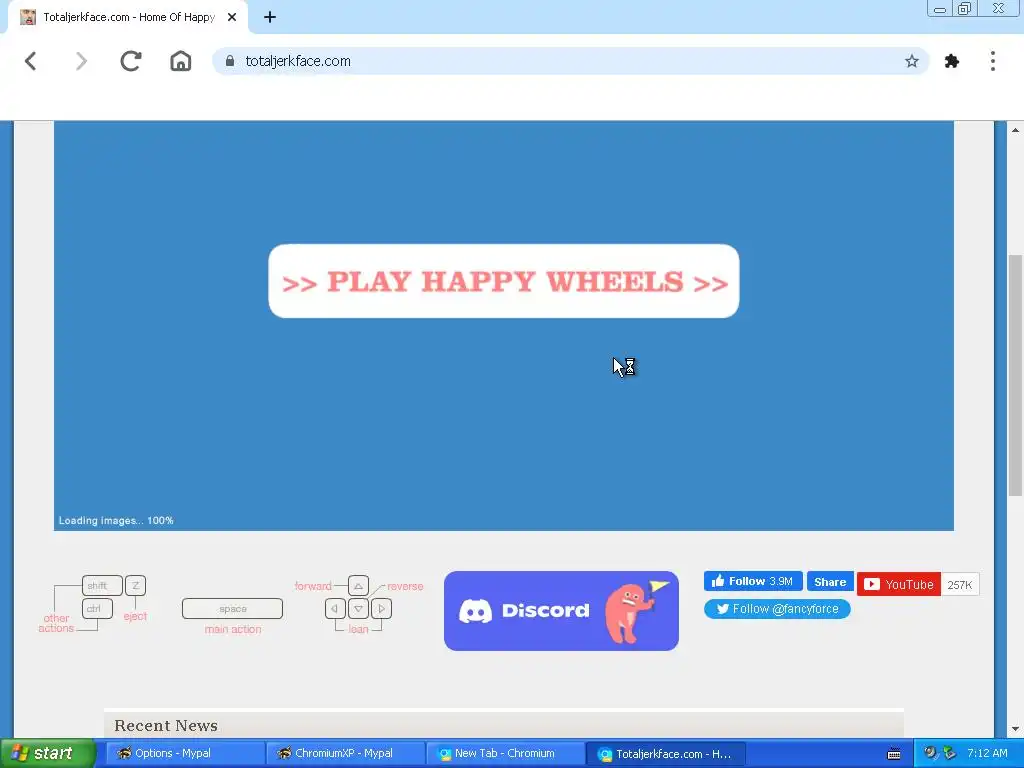
Task: Click the on-screen keyboard tray icon
Action: 894,754
